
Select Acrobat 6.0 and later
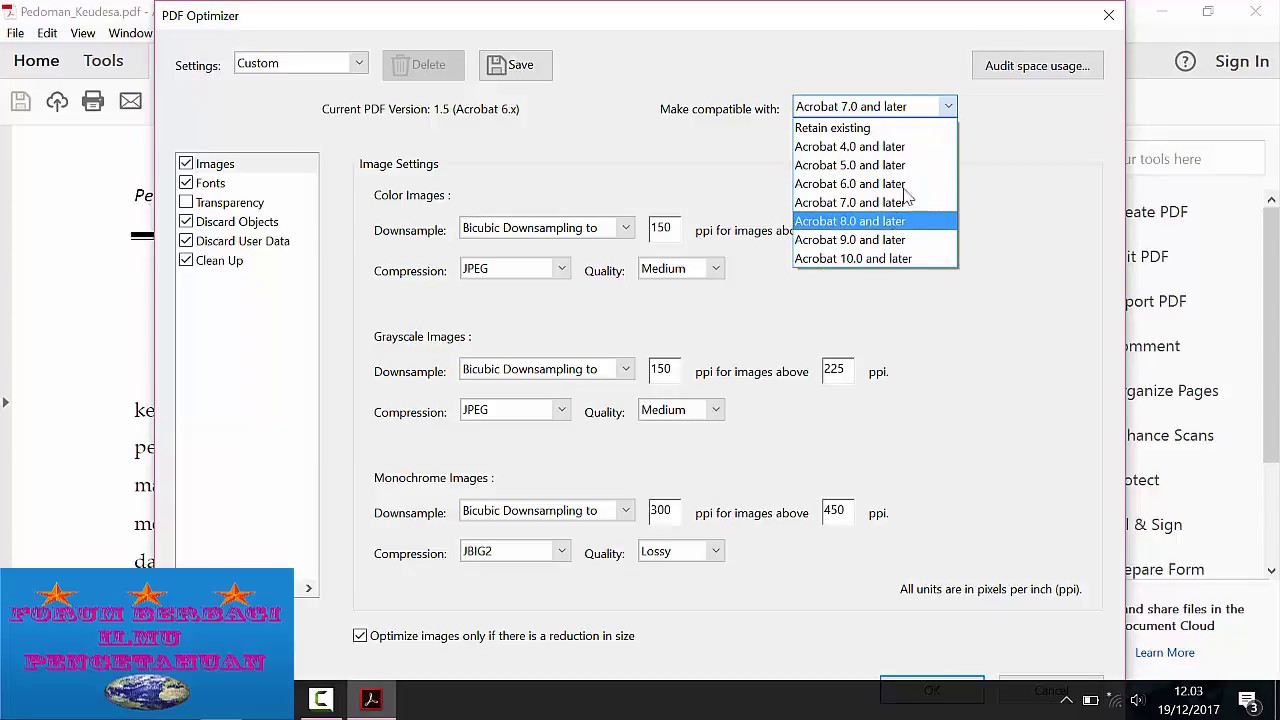(x=875, y=184)
